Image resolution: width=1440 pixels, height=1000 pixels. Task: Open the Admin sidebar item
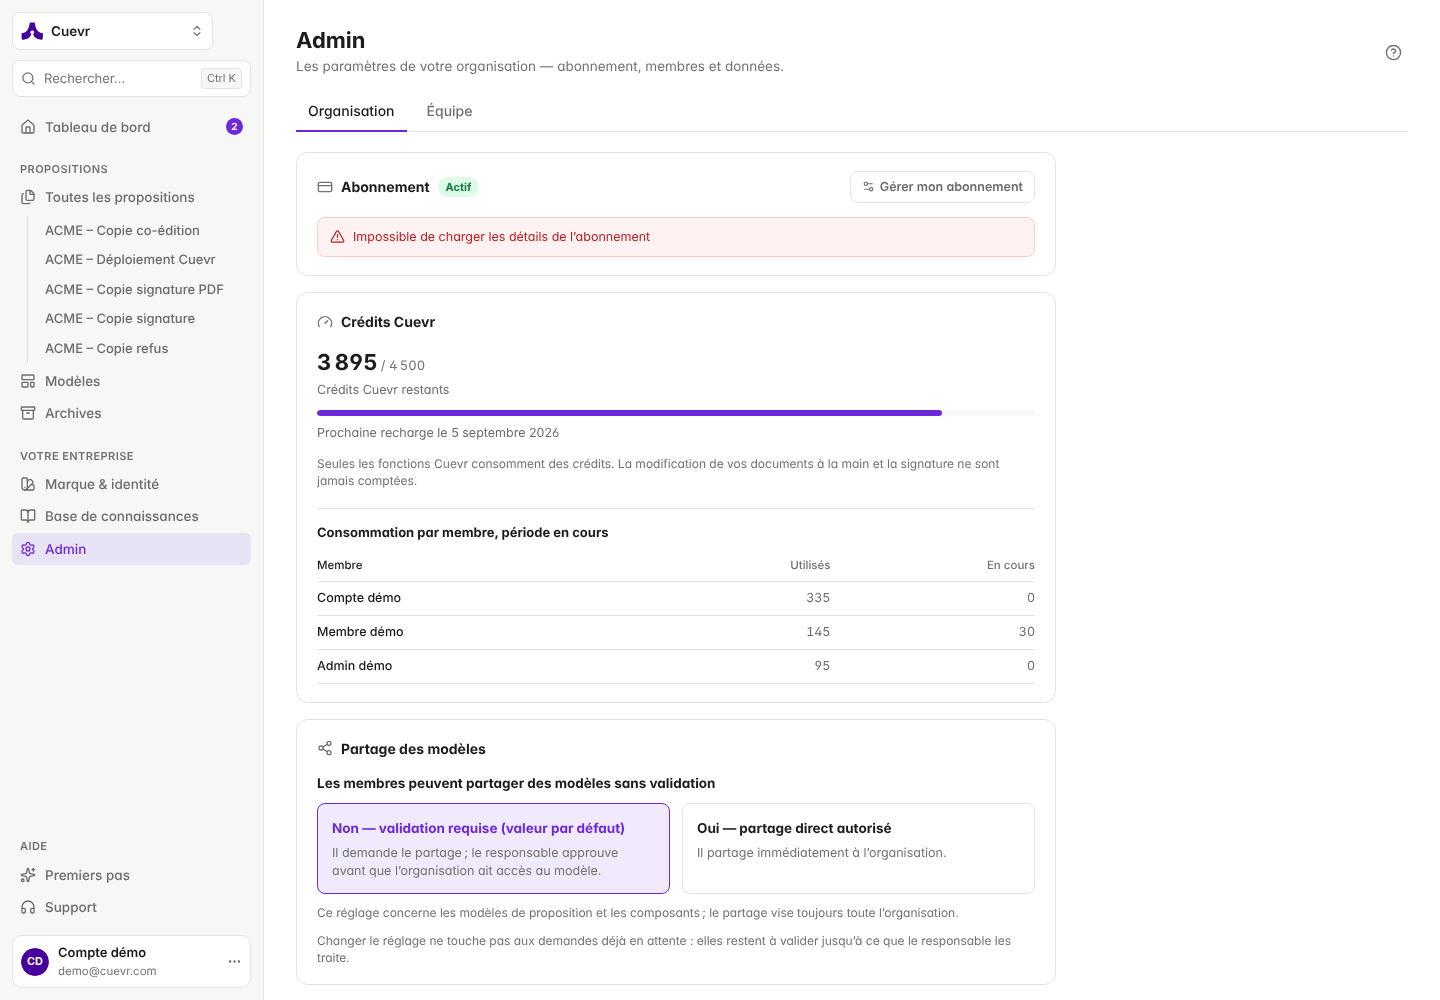131,549
